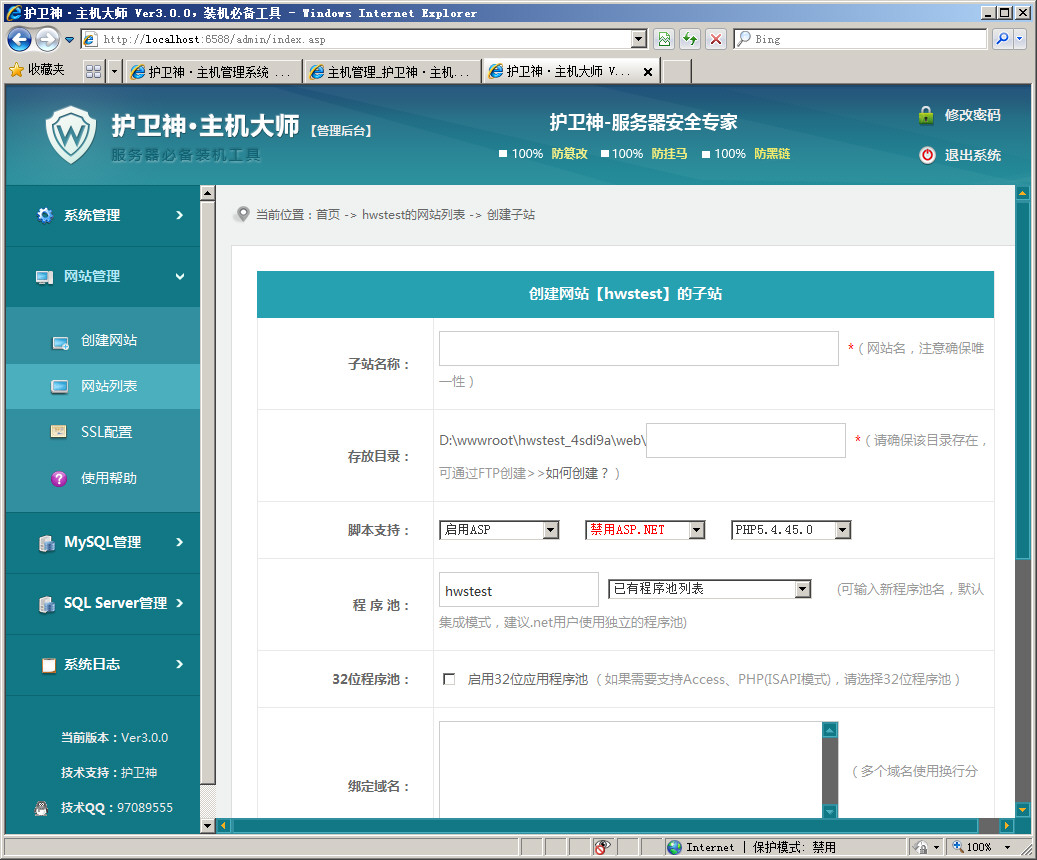Image resolution: width=1037 pixels, height=860 pixels.
Task: Collapse the 网站管理 menu
Action: (103, 277)
